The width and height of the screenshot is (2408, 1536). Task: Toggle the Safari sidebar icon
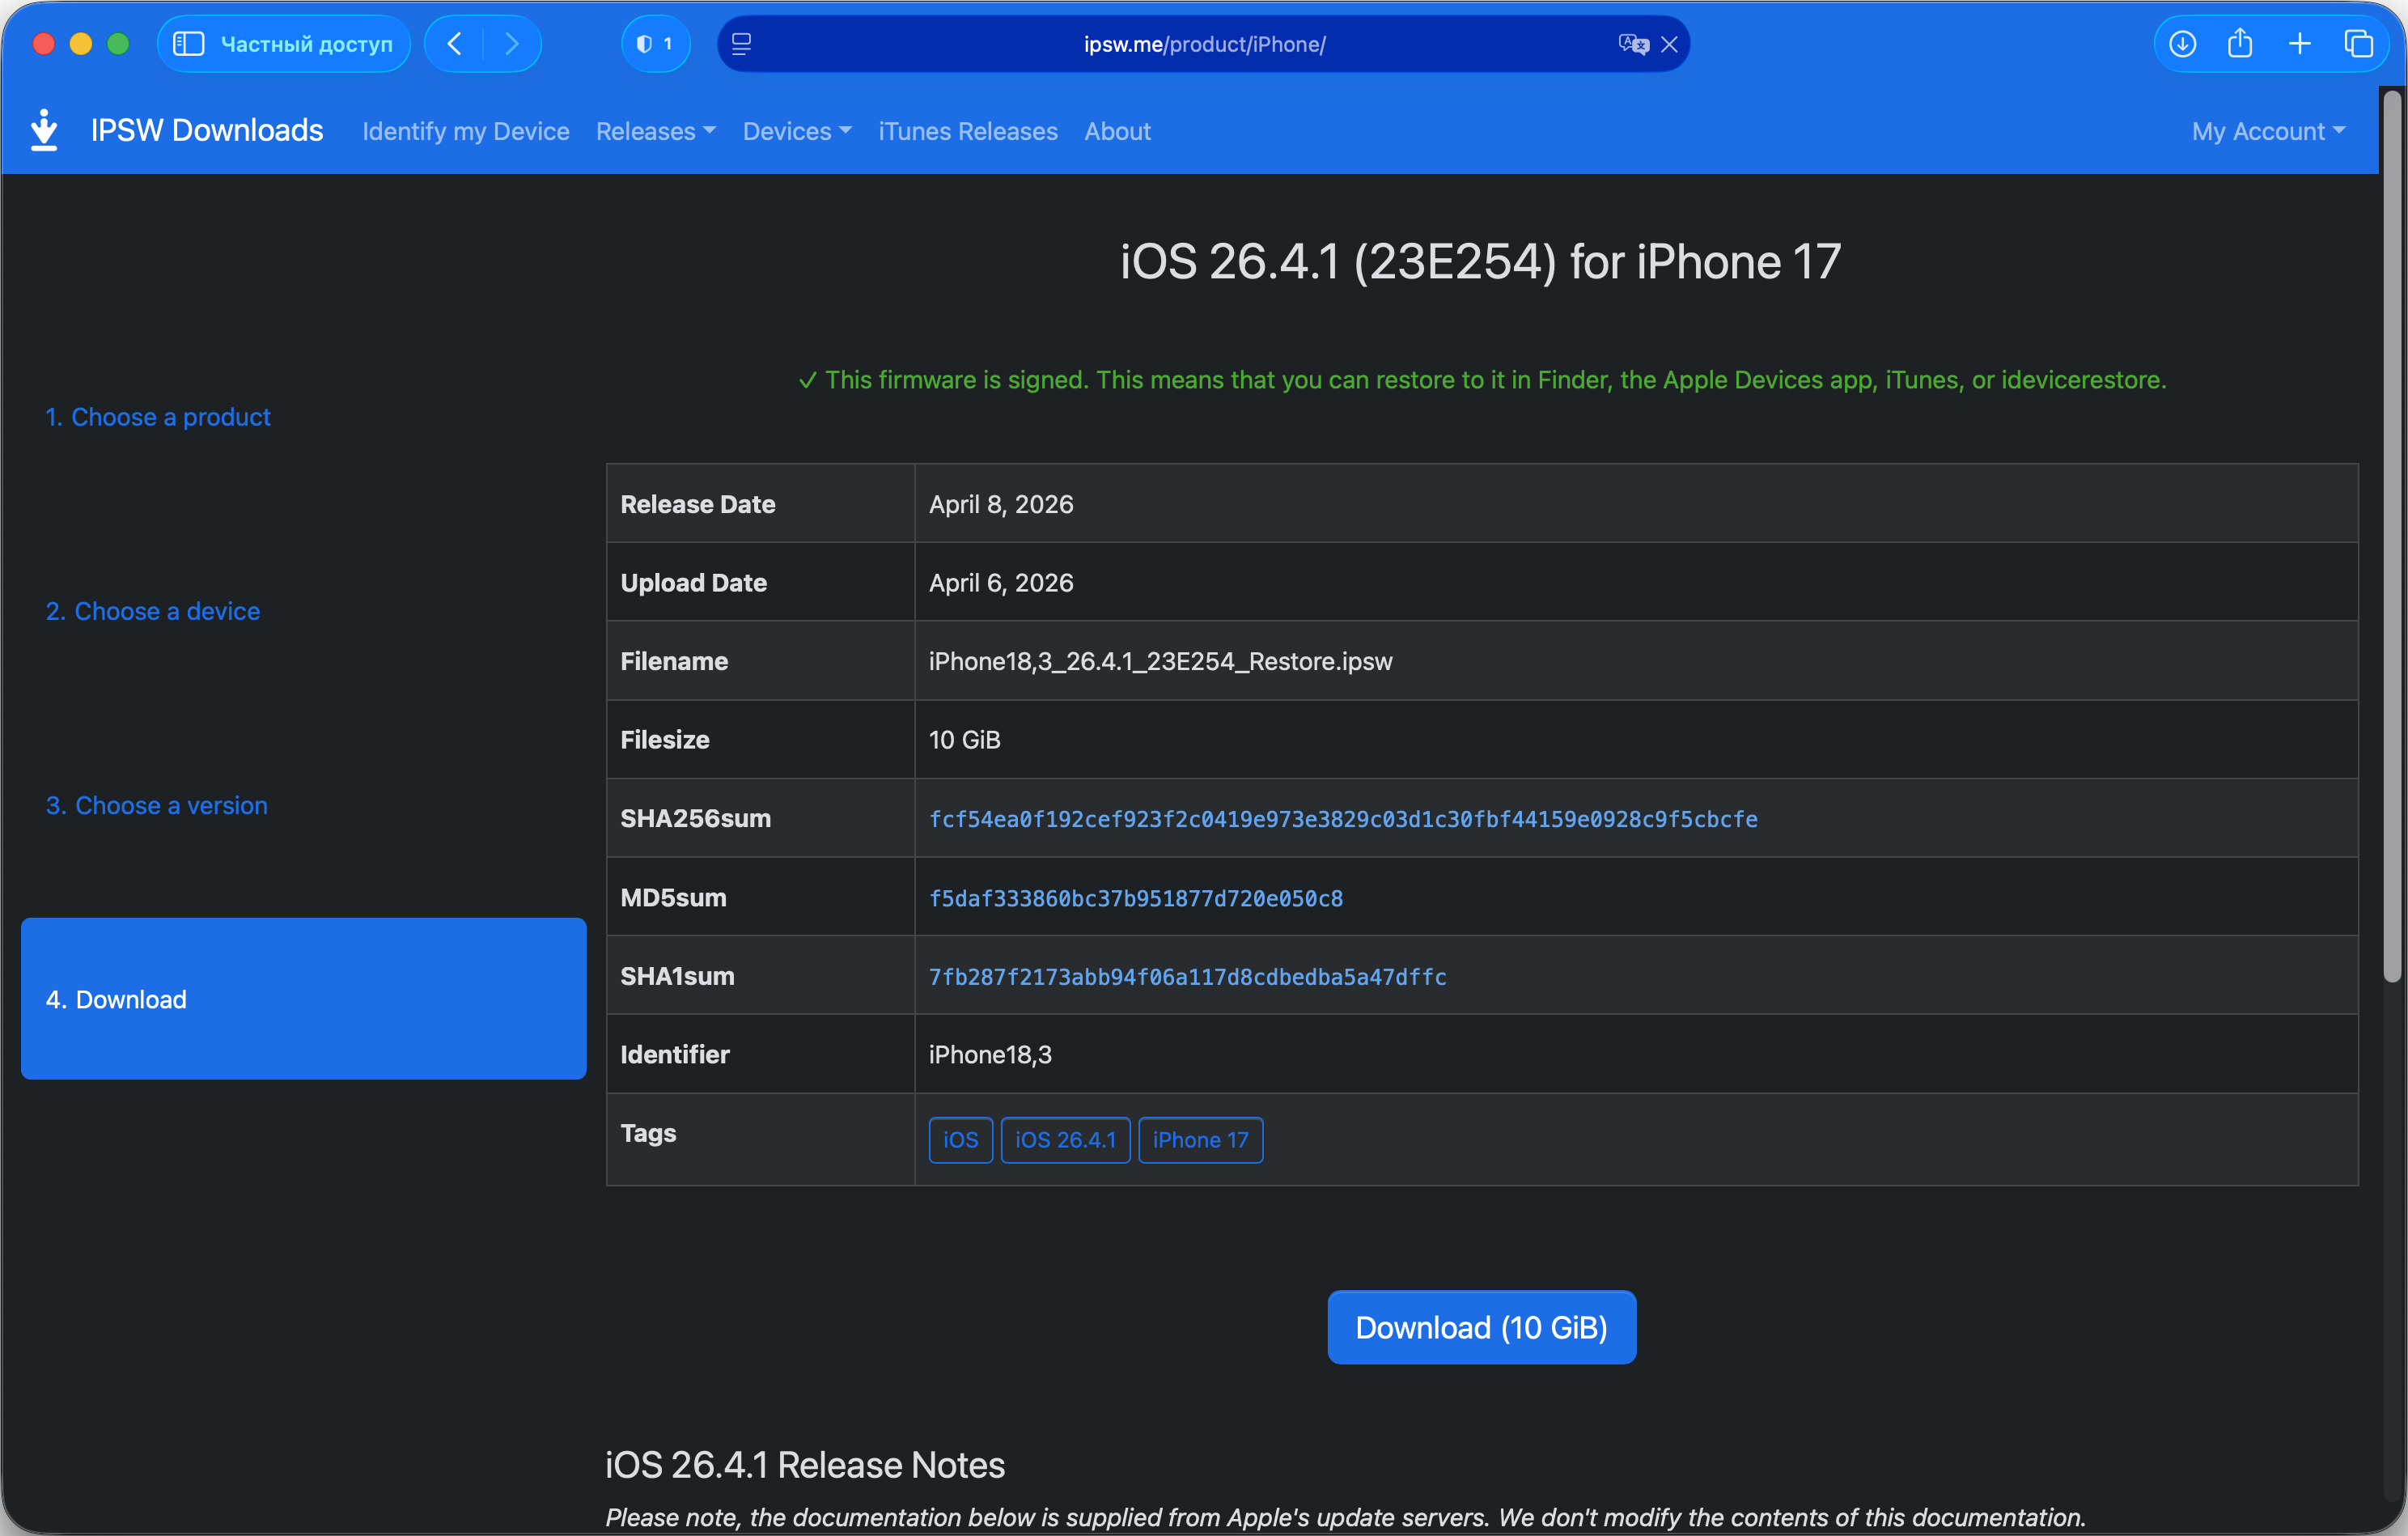coord(188,44)
